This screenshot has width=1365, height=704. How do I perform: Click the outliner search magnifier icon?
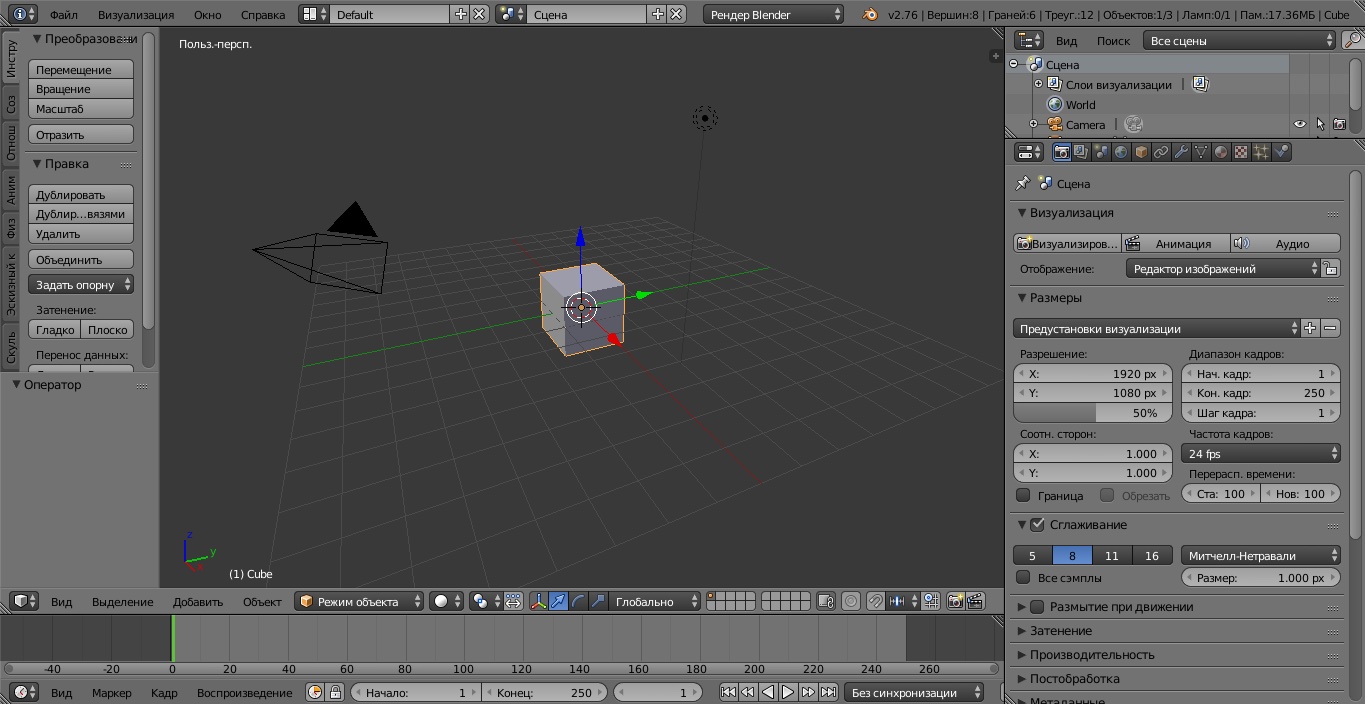tap(1352, 40)
